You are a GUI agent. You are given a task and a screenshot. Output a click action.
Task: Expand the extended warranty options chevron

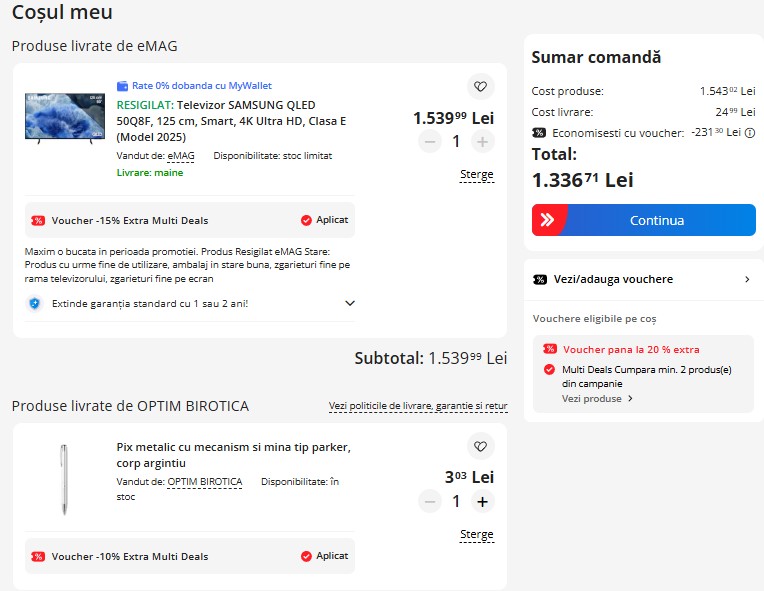pos(349,303)
